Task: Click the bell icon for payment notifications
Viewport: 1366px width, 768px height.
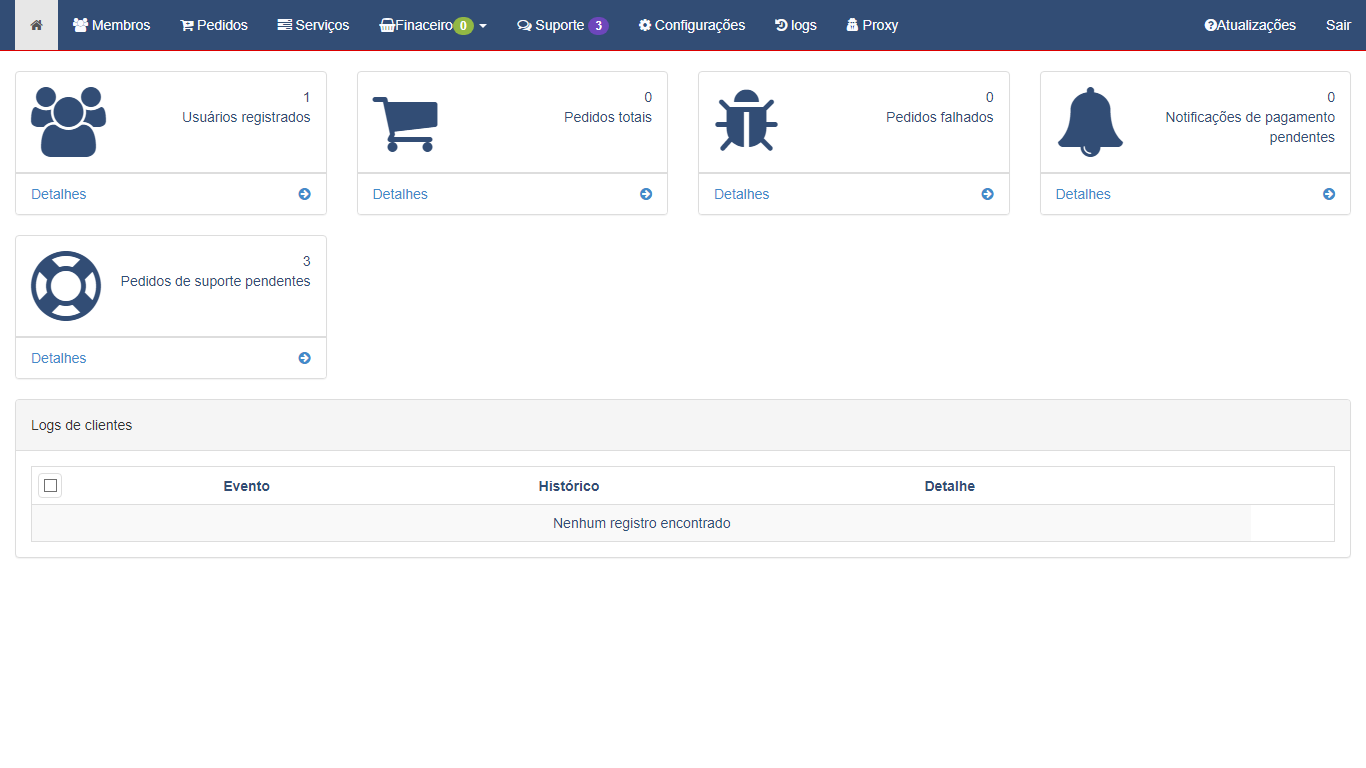Action: (x=1090, y=122)
